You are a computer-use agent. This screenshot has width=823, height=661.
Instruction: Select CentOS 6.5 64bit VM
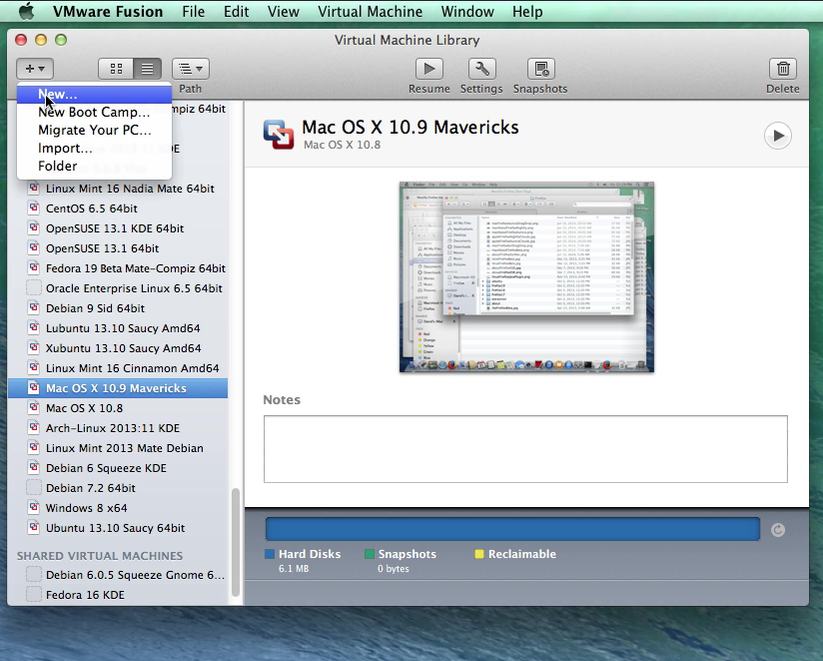point(118,208)
